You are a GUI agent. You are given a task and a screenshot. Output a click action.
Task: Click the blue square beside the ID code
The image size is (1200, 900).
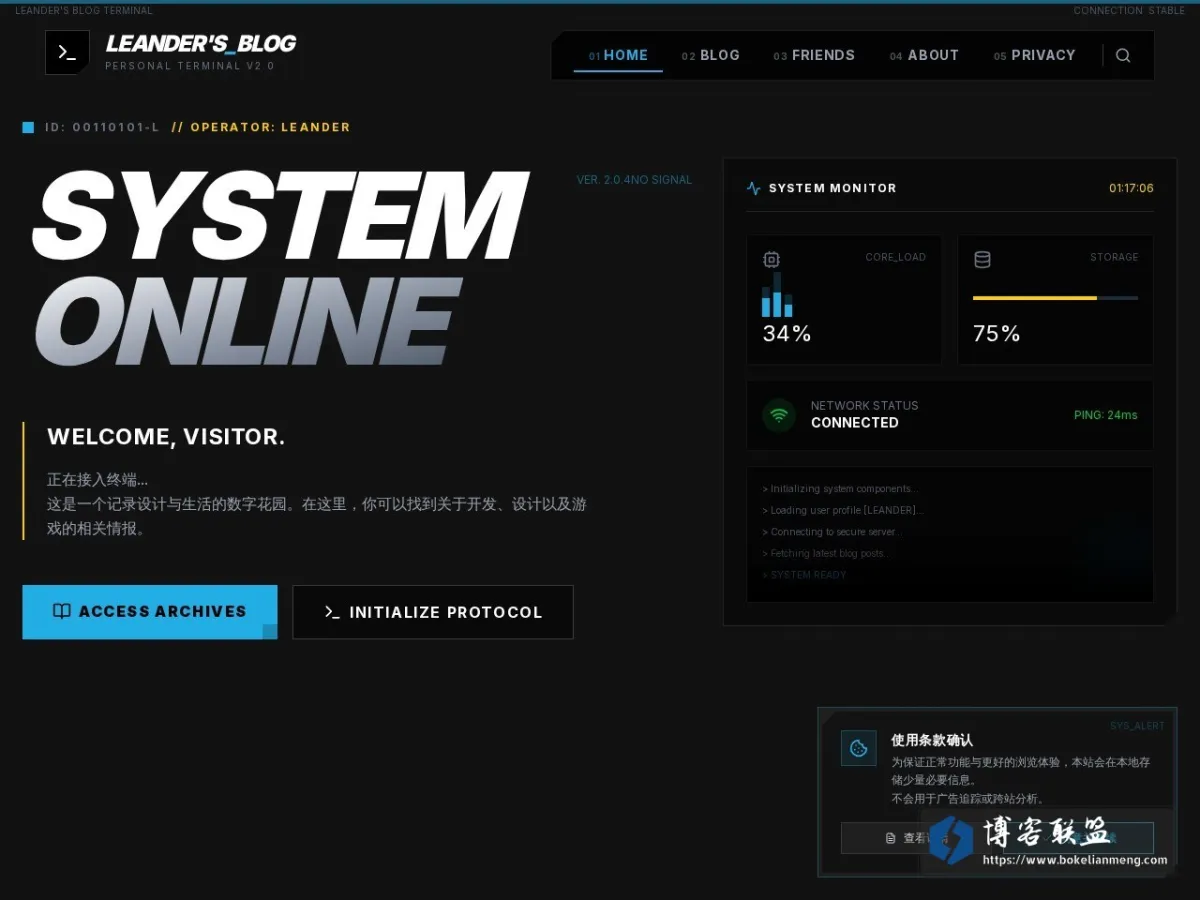(x=28, y=127)
